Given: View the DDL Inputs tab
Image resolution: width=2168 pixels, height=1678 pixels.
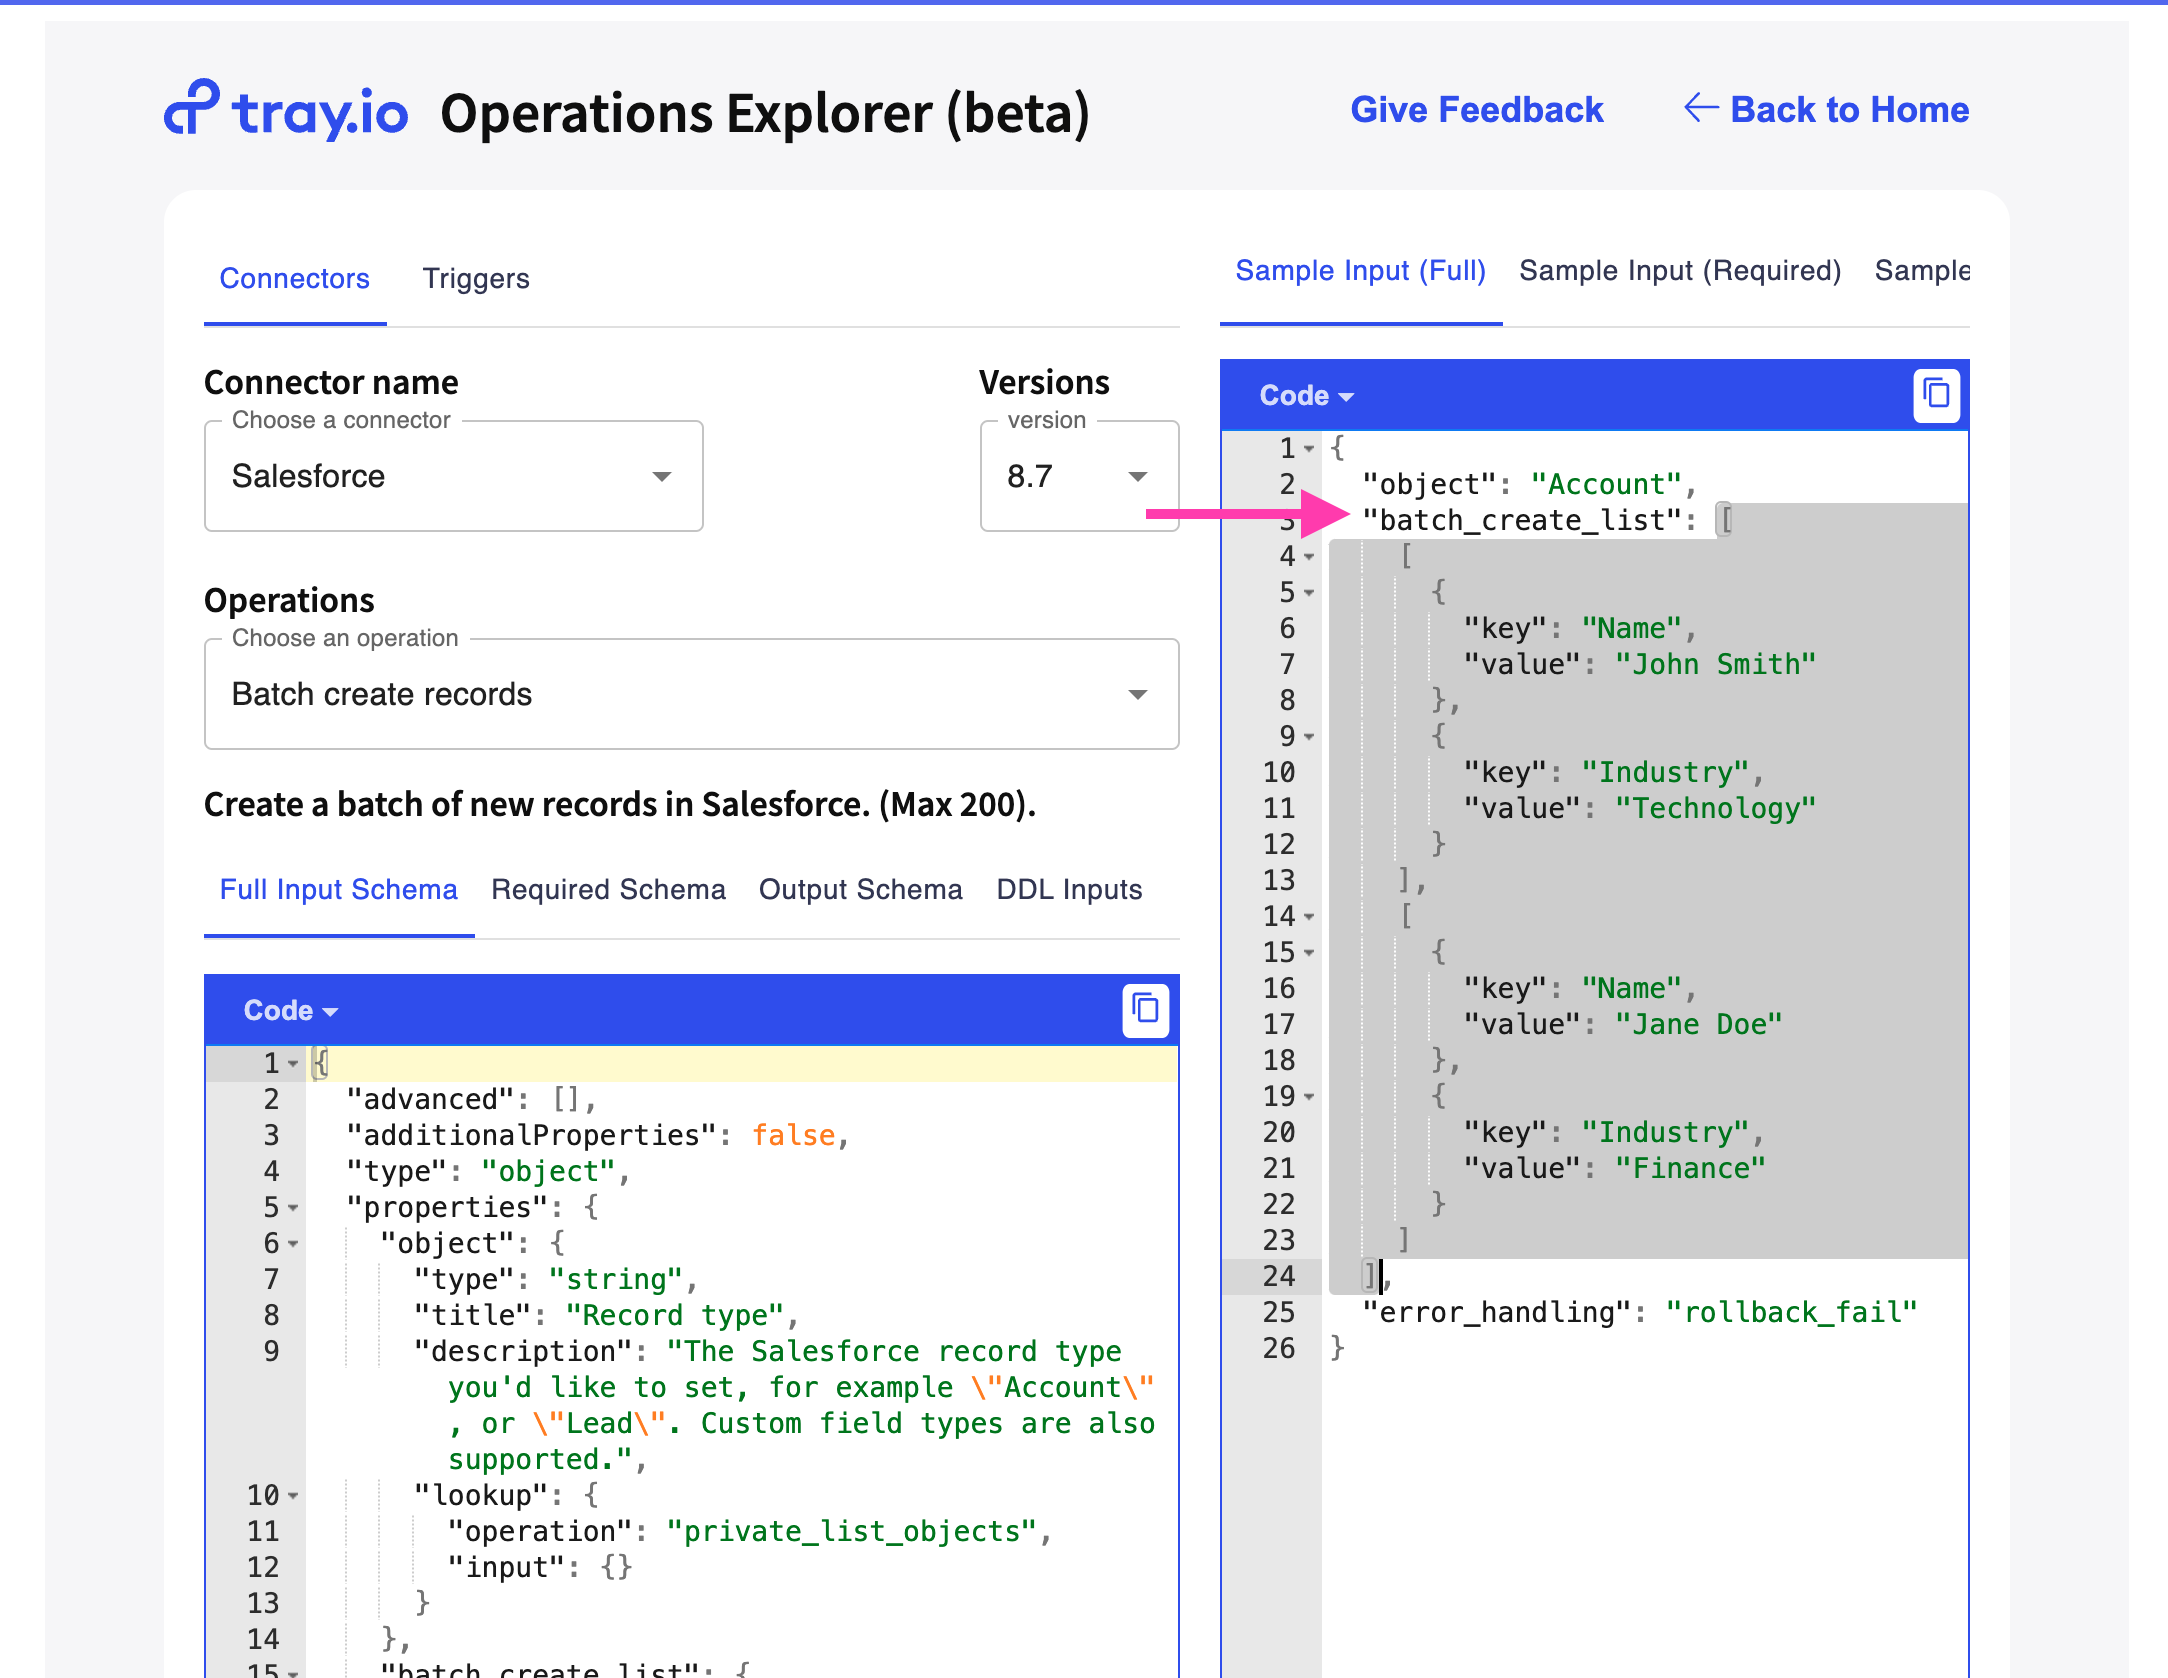Looking at the screenshot, I should coord(1068,889).
